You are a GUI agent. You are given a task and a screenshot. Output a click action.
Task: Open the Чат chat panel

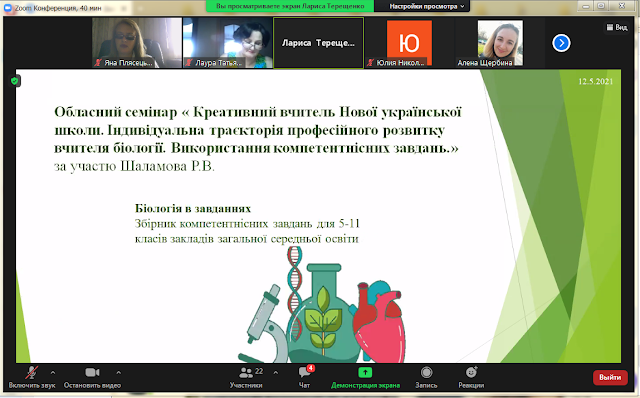click(304, 377)
